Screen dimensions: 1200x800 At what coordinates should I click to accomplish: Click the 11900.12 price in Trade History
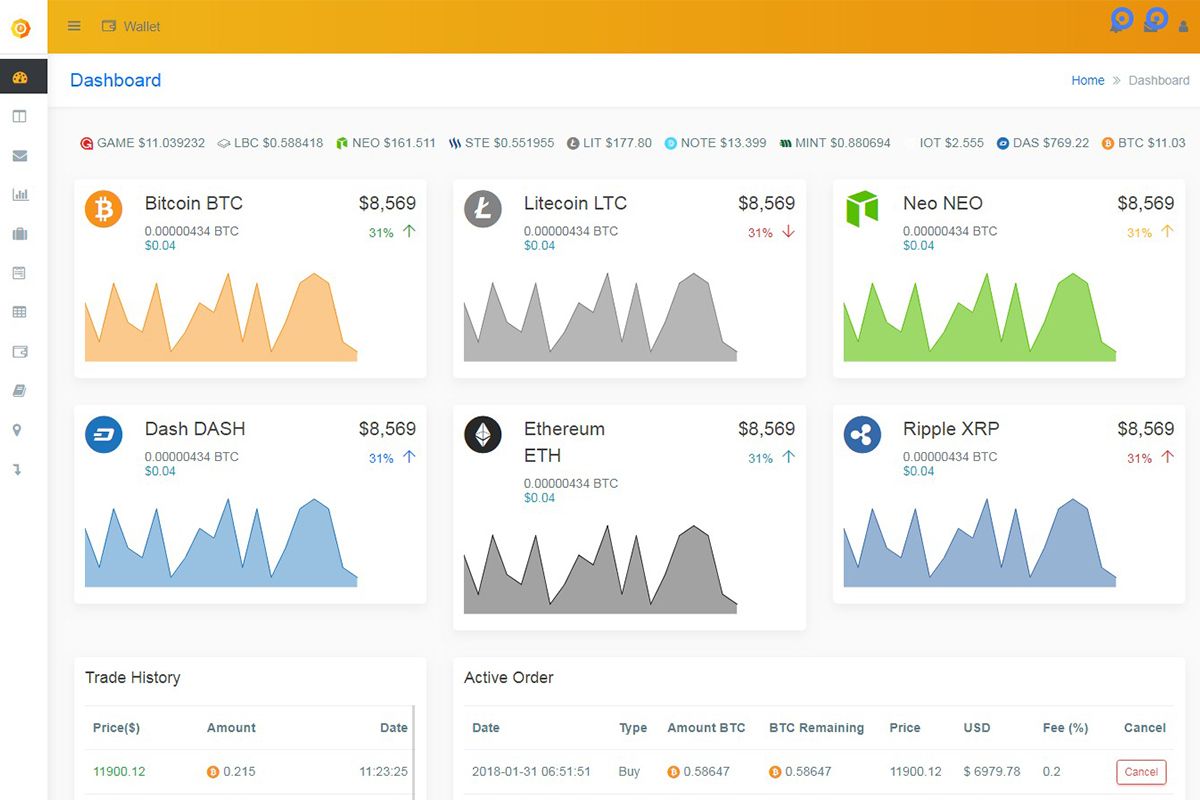[x=119, y=772]
